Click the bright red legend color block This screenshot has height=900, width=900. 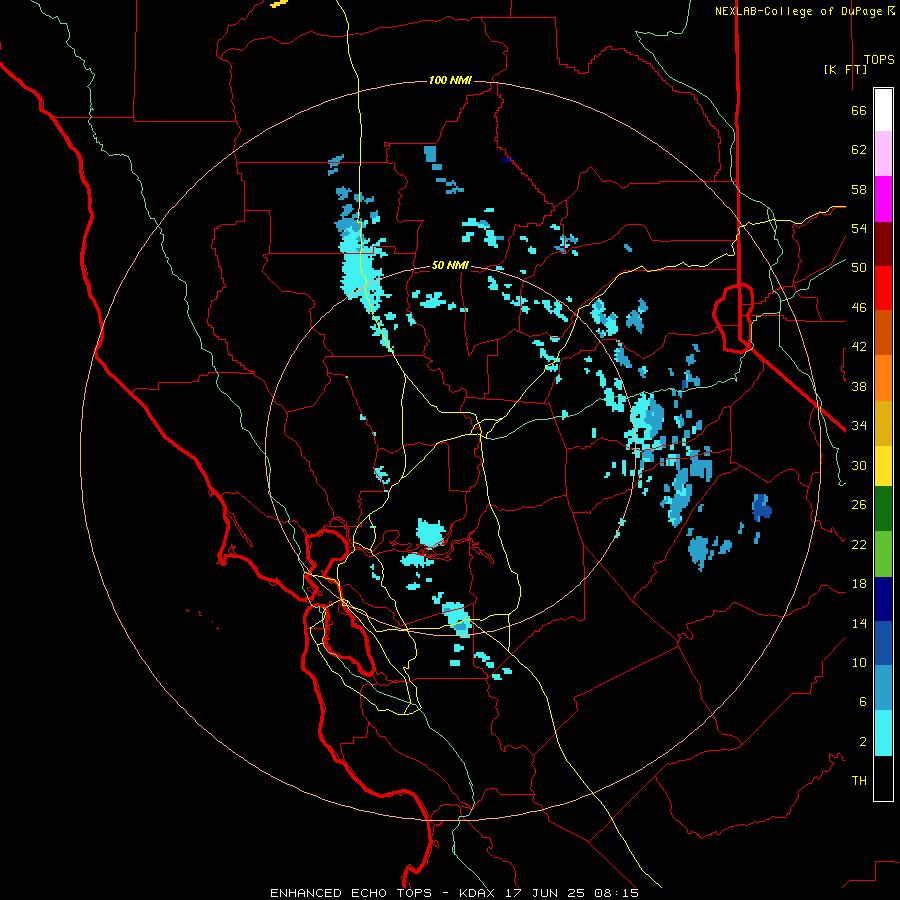(883, 288)
